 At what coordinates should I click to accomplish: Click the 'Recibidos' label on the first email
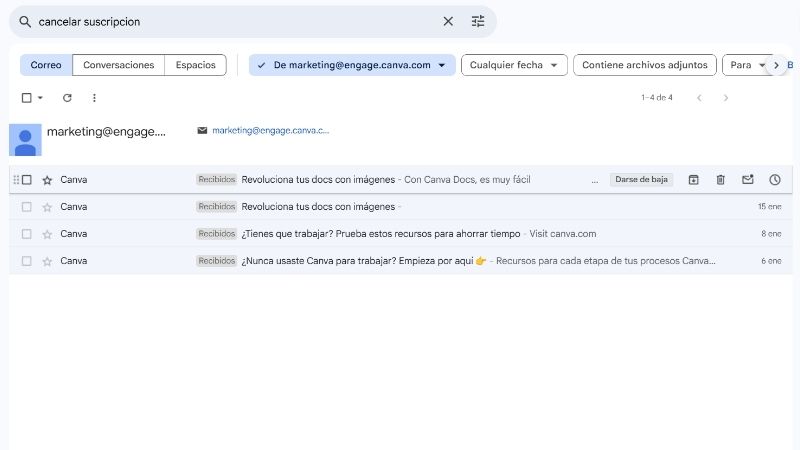coord(216,180)
